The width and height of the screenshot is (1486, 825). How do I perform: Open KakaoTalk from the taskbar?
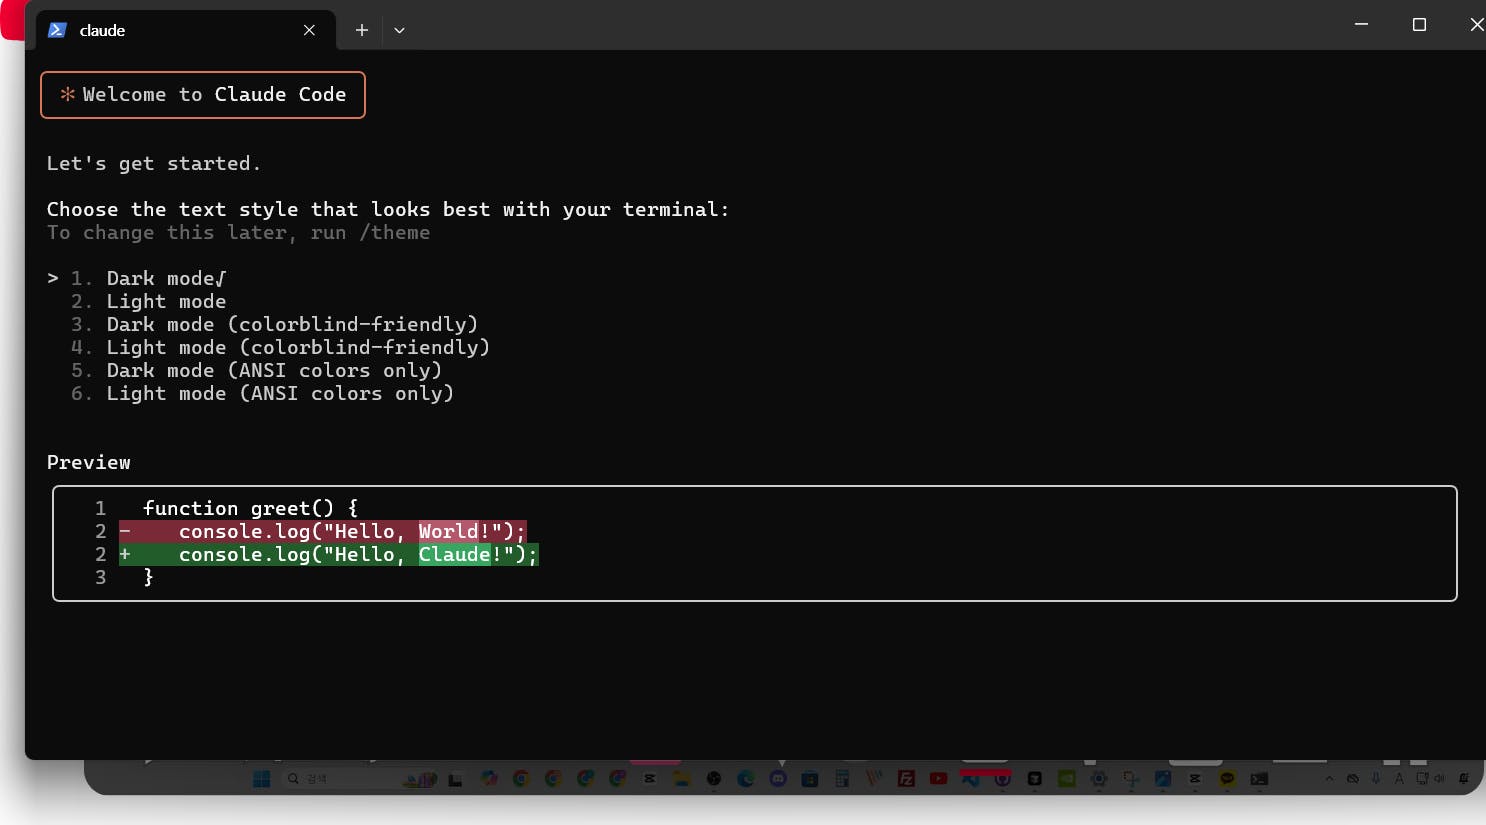coord(1227,778)
